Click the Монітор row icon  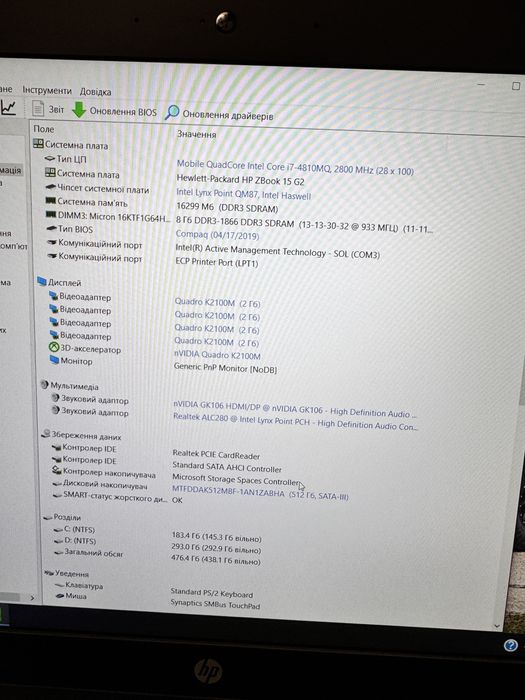pyautogui.click(x=54, y=359)
